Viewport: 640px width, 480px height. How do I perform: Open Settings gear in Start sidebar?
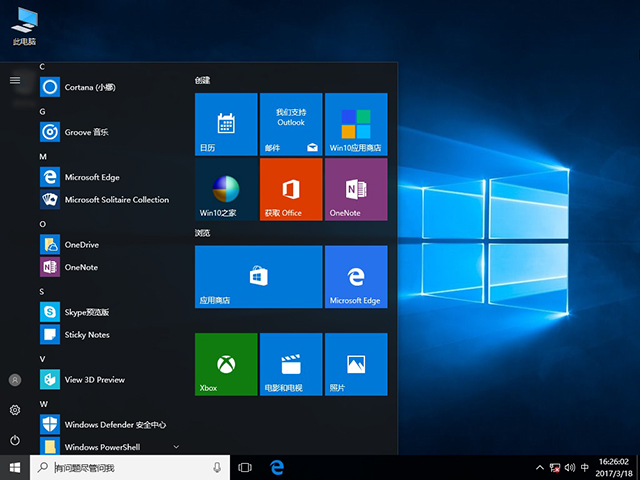click(x=15, y=410)
